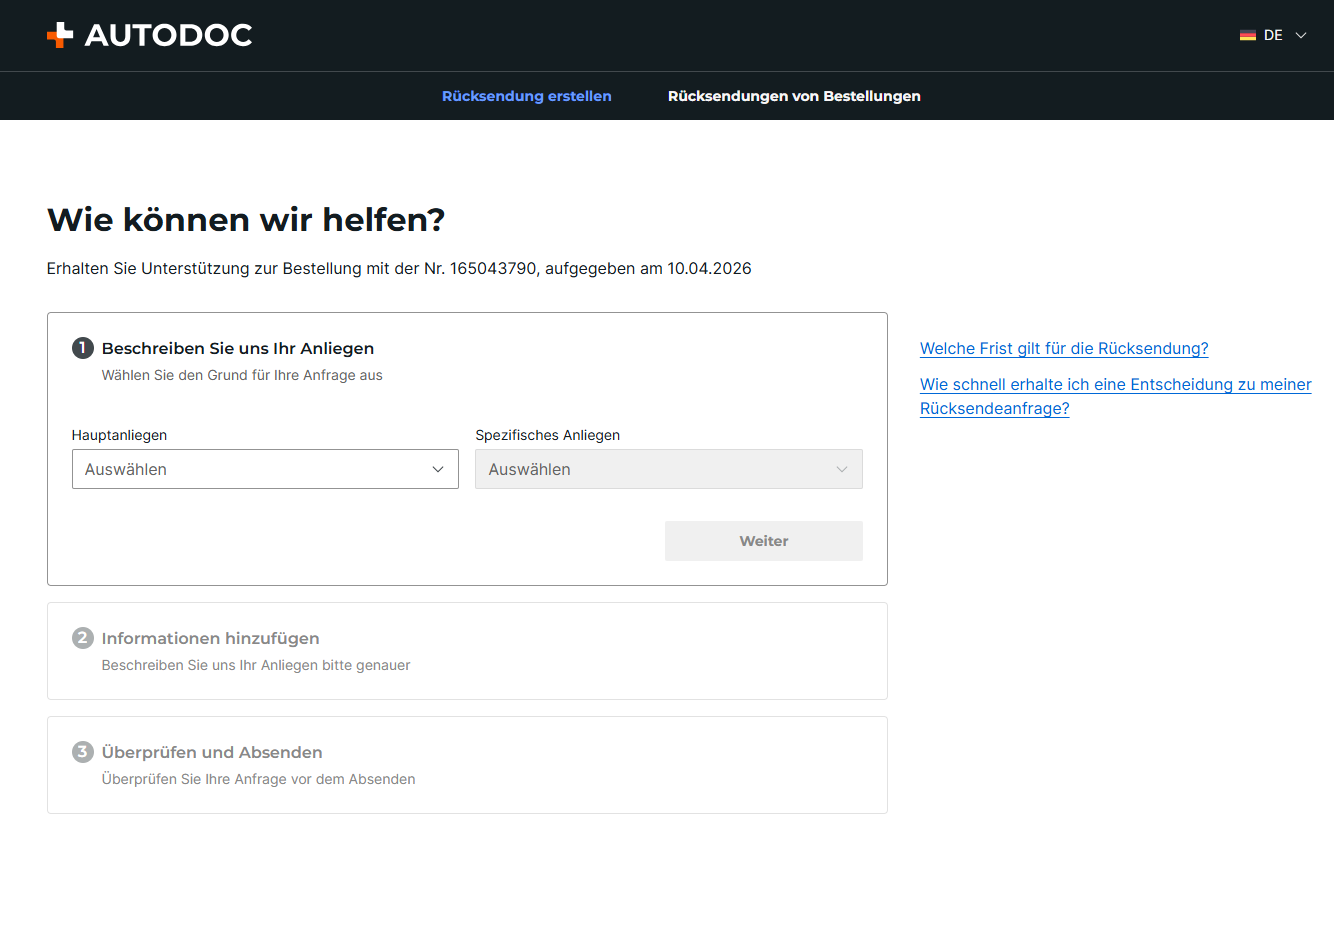Click text Wählen Sie den Grund für Ihre Anfrage aus
This screenshot has width=1334, height=927.
242,375
